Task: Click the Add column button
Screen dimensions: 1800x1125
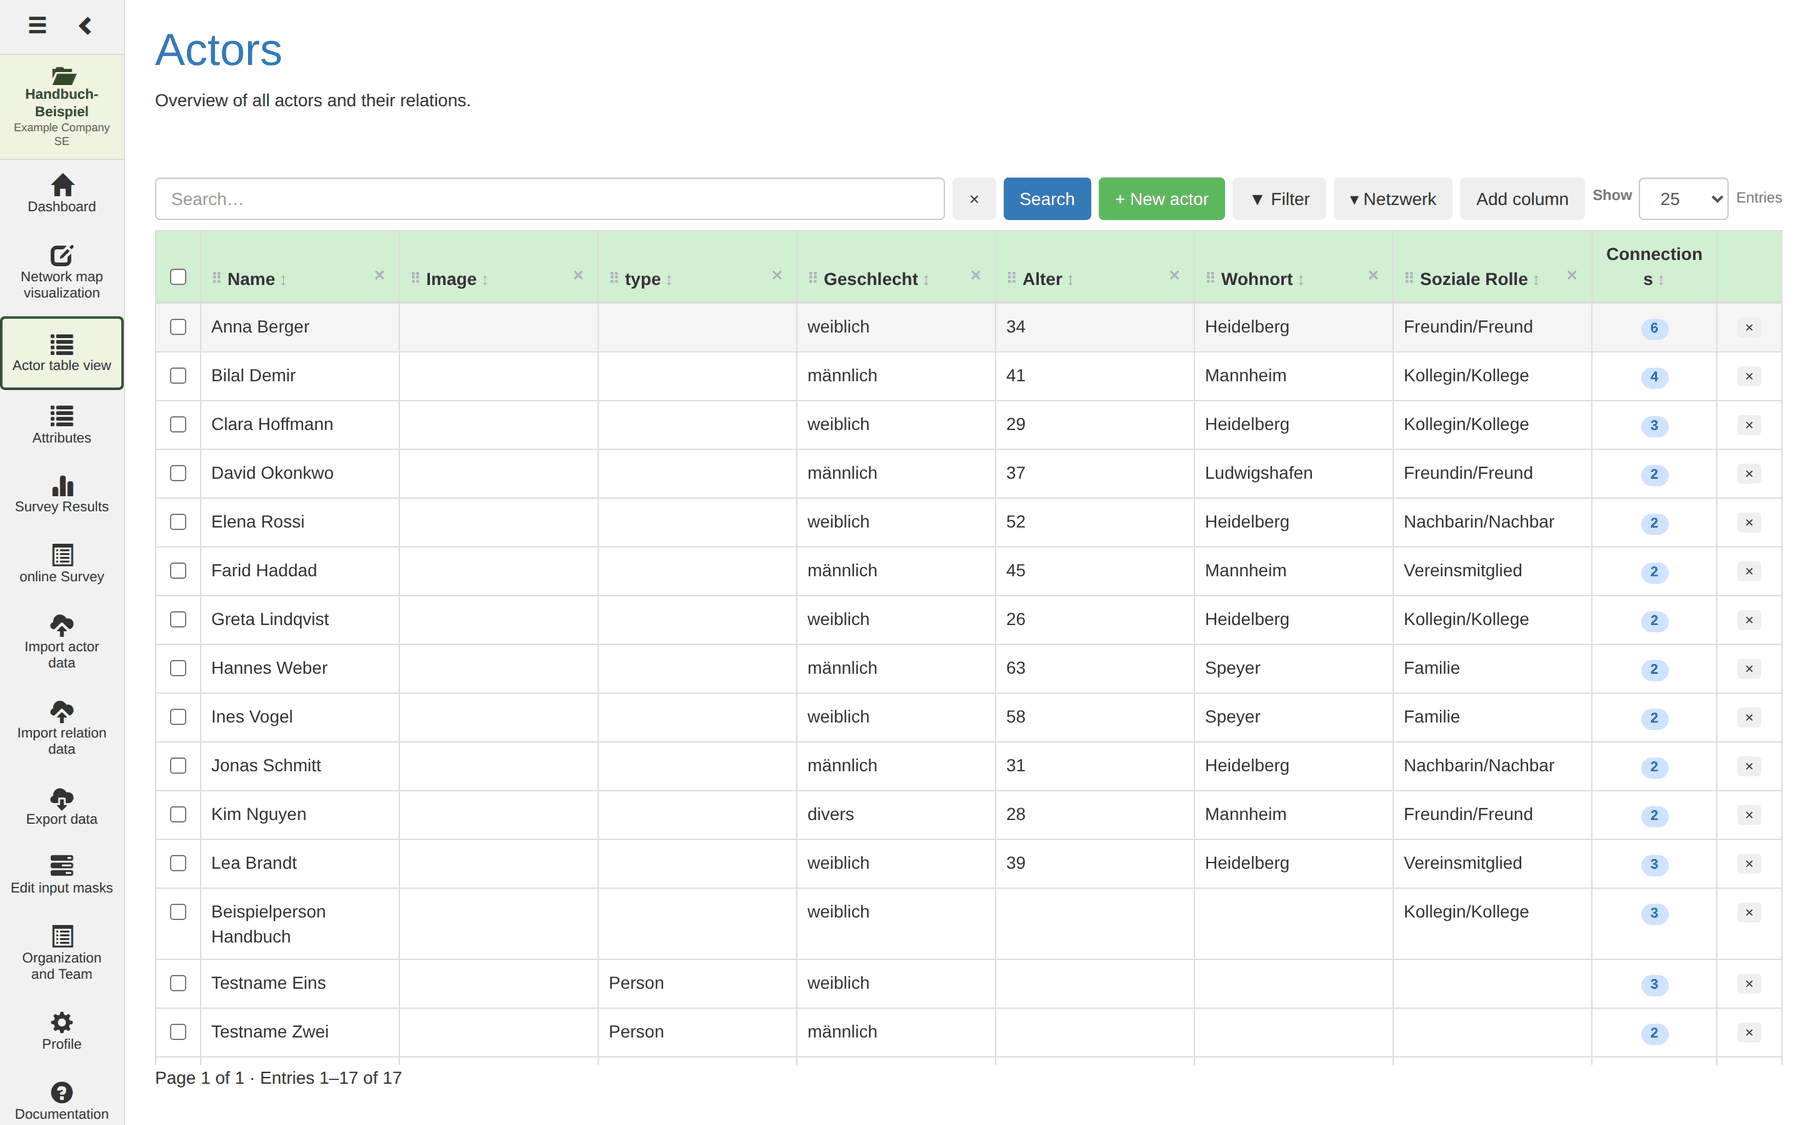Action: 1522,199
